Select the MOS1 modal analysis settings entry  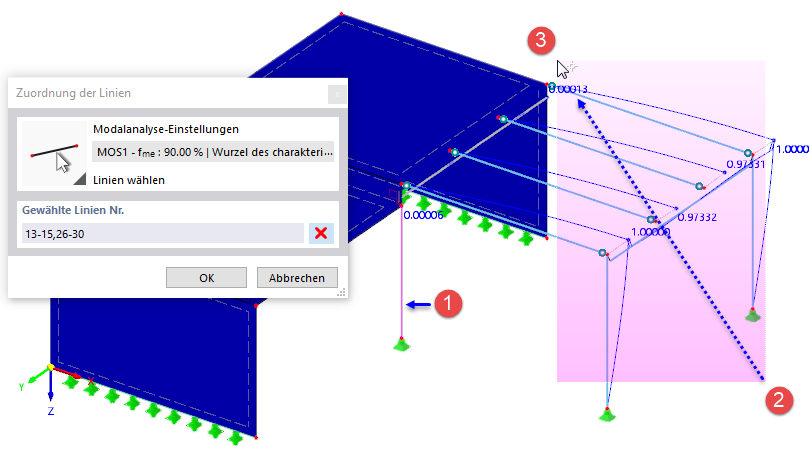pos(213,152)
